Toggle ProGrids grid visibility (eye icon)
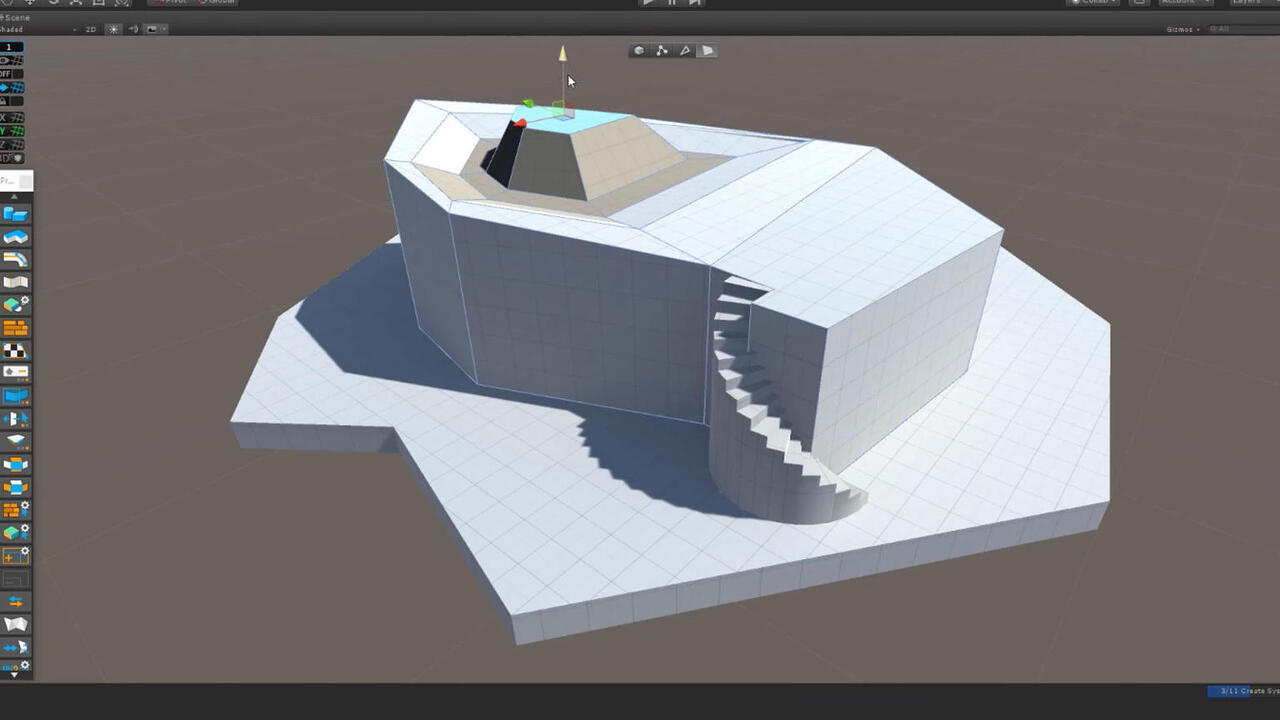 [12, 61]
